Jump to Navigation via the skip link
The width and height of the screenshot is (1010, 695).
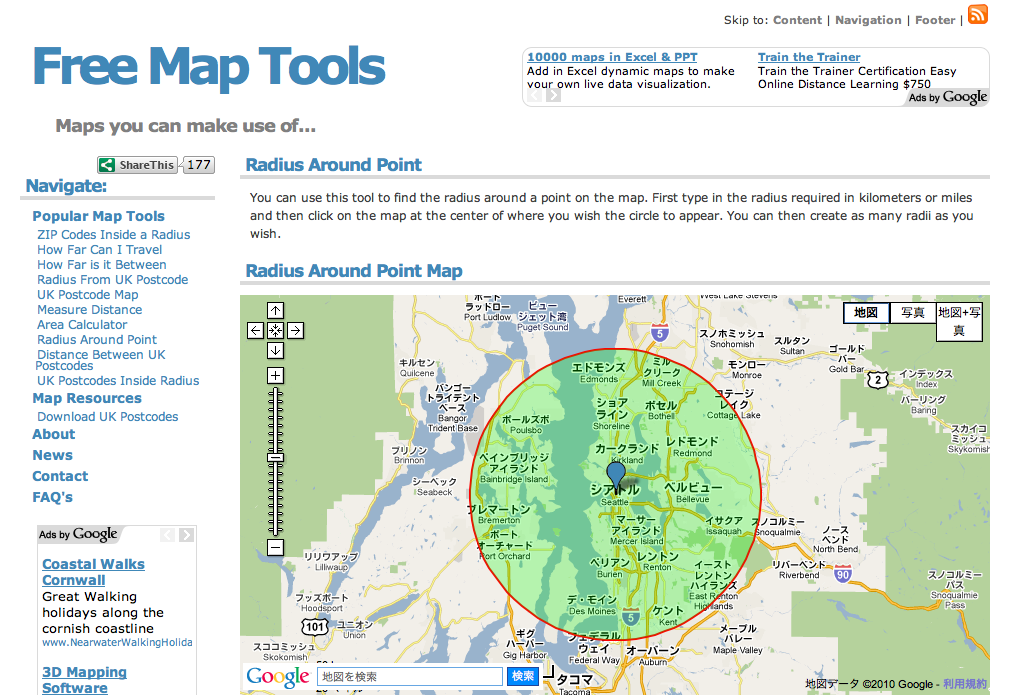point(868,19)
